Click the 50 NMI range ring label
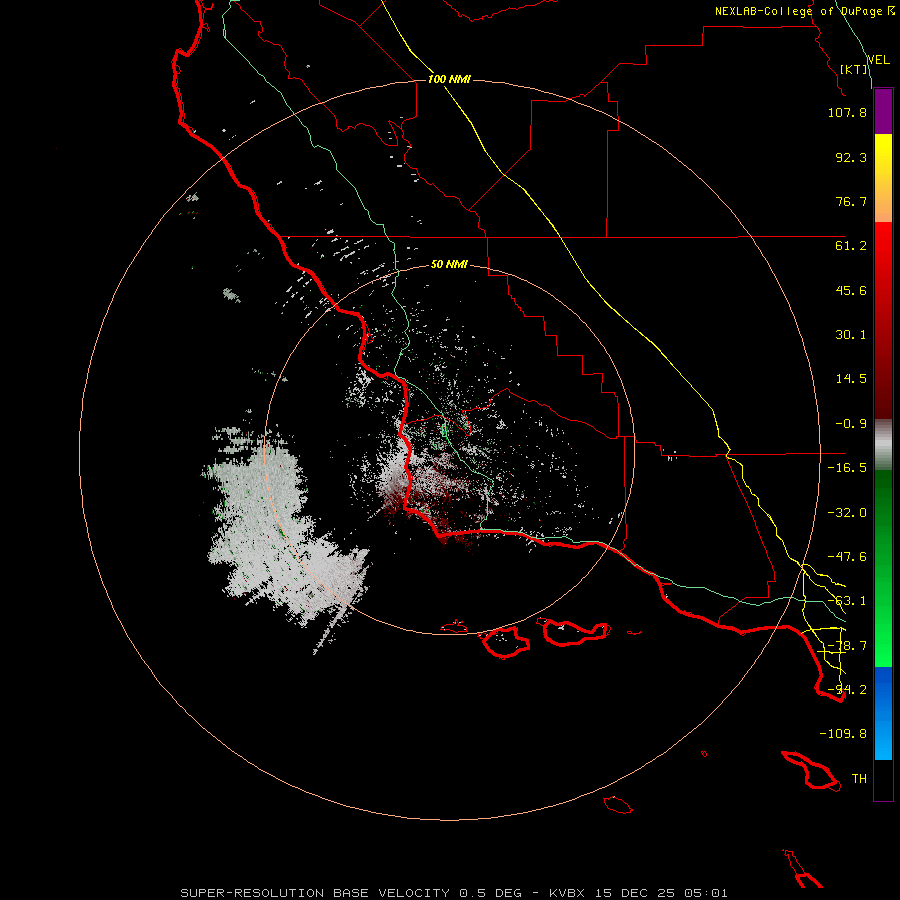The width and height of the screenshot is (900, 900). point(449,265)
